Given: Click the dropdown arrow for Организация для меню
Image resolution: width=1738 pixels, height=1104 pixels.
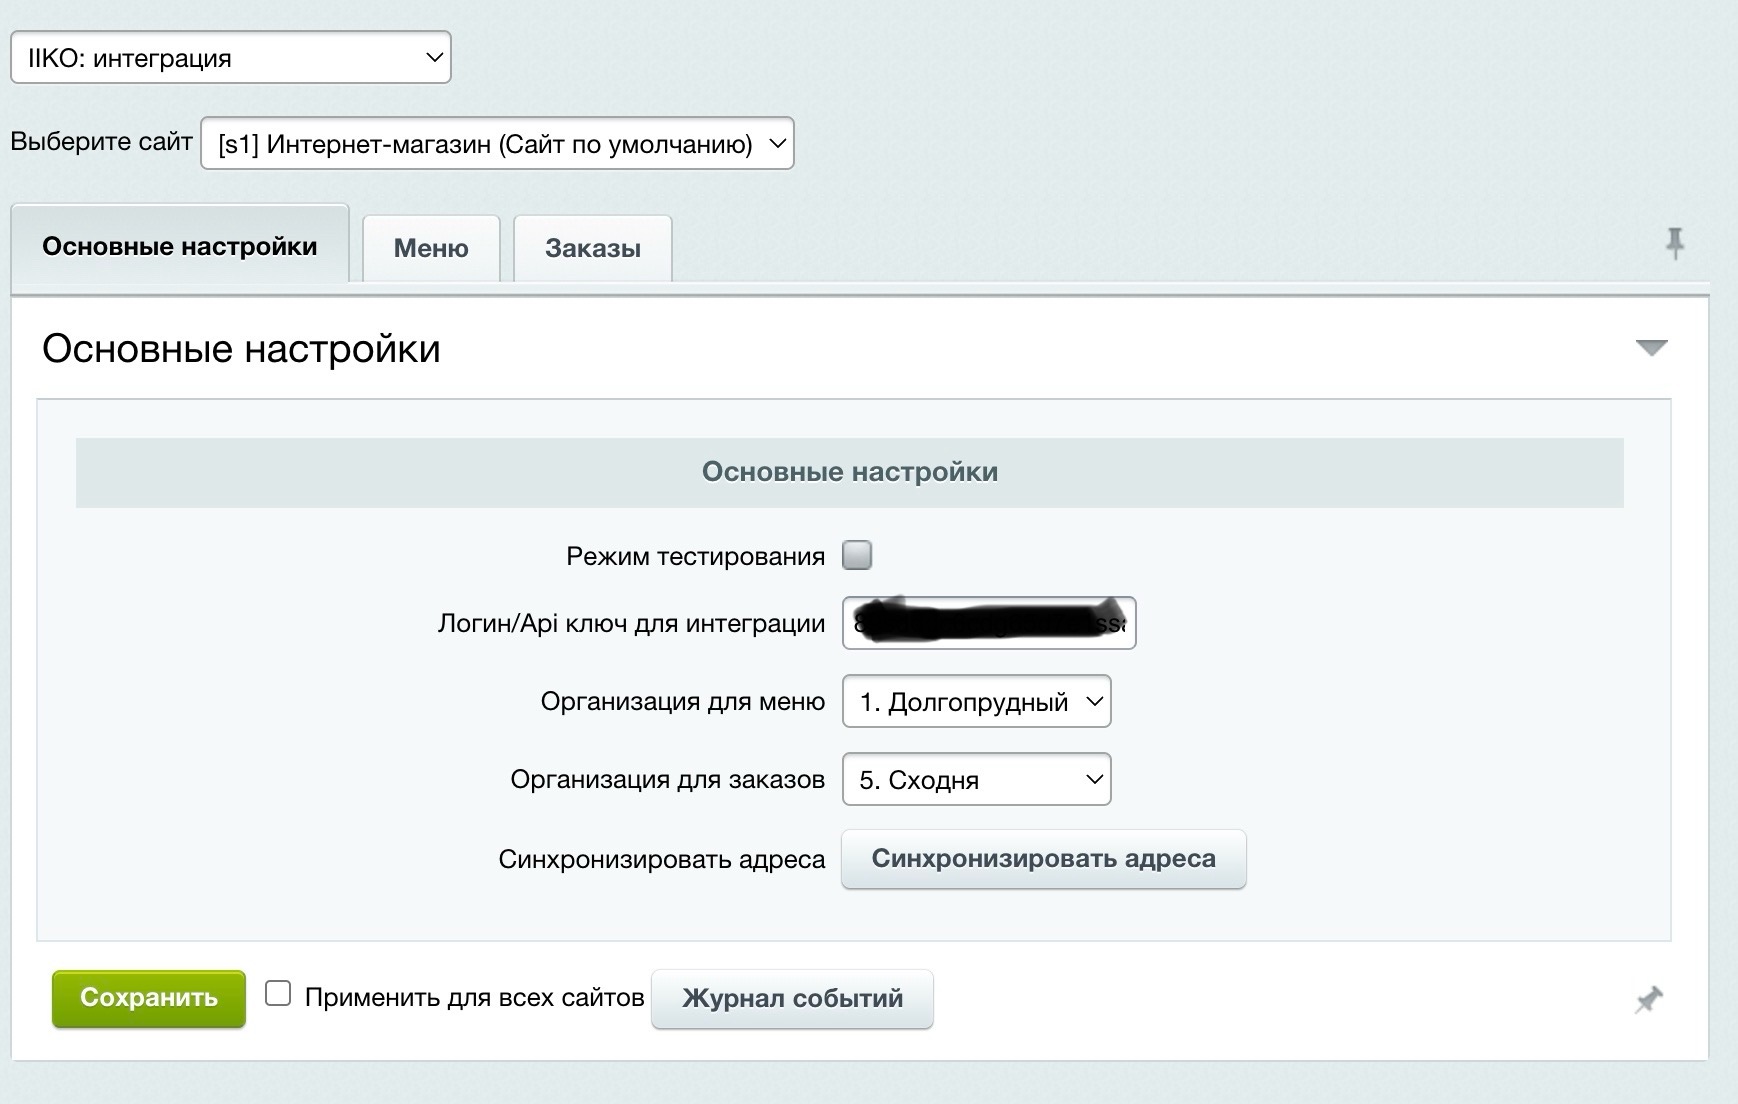Looking at the screenshot, I should coord(1094,701).
